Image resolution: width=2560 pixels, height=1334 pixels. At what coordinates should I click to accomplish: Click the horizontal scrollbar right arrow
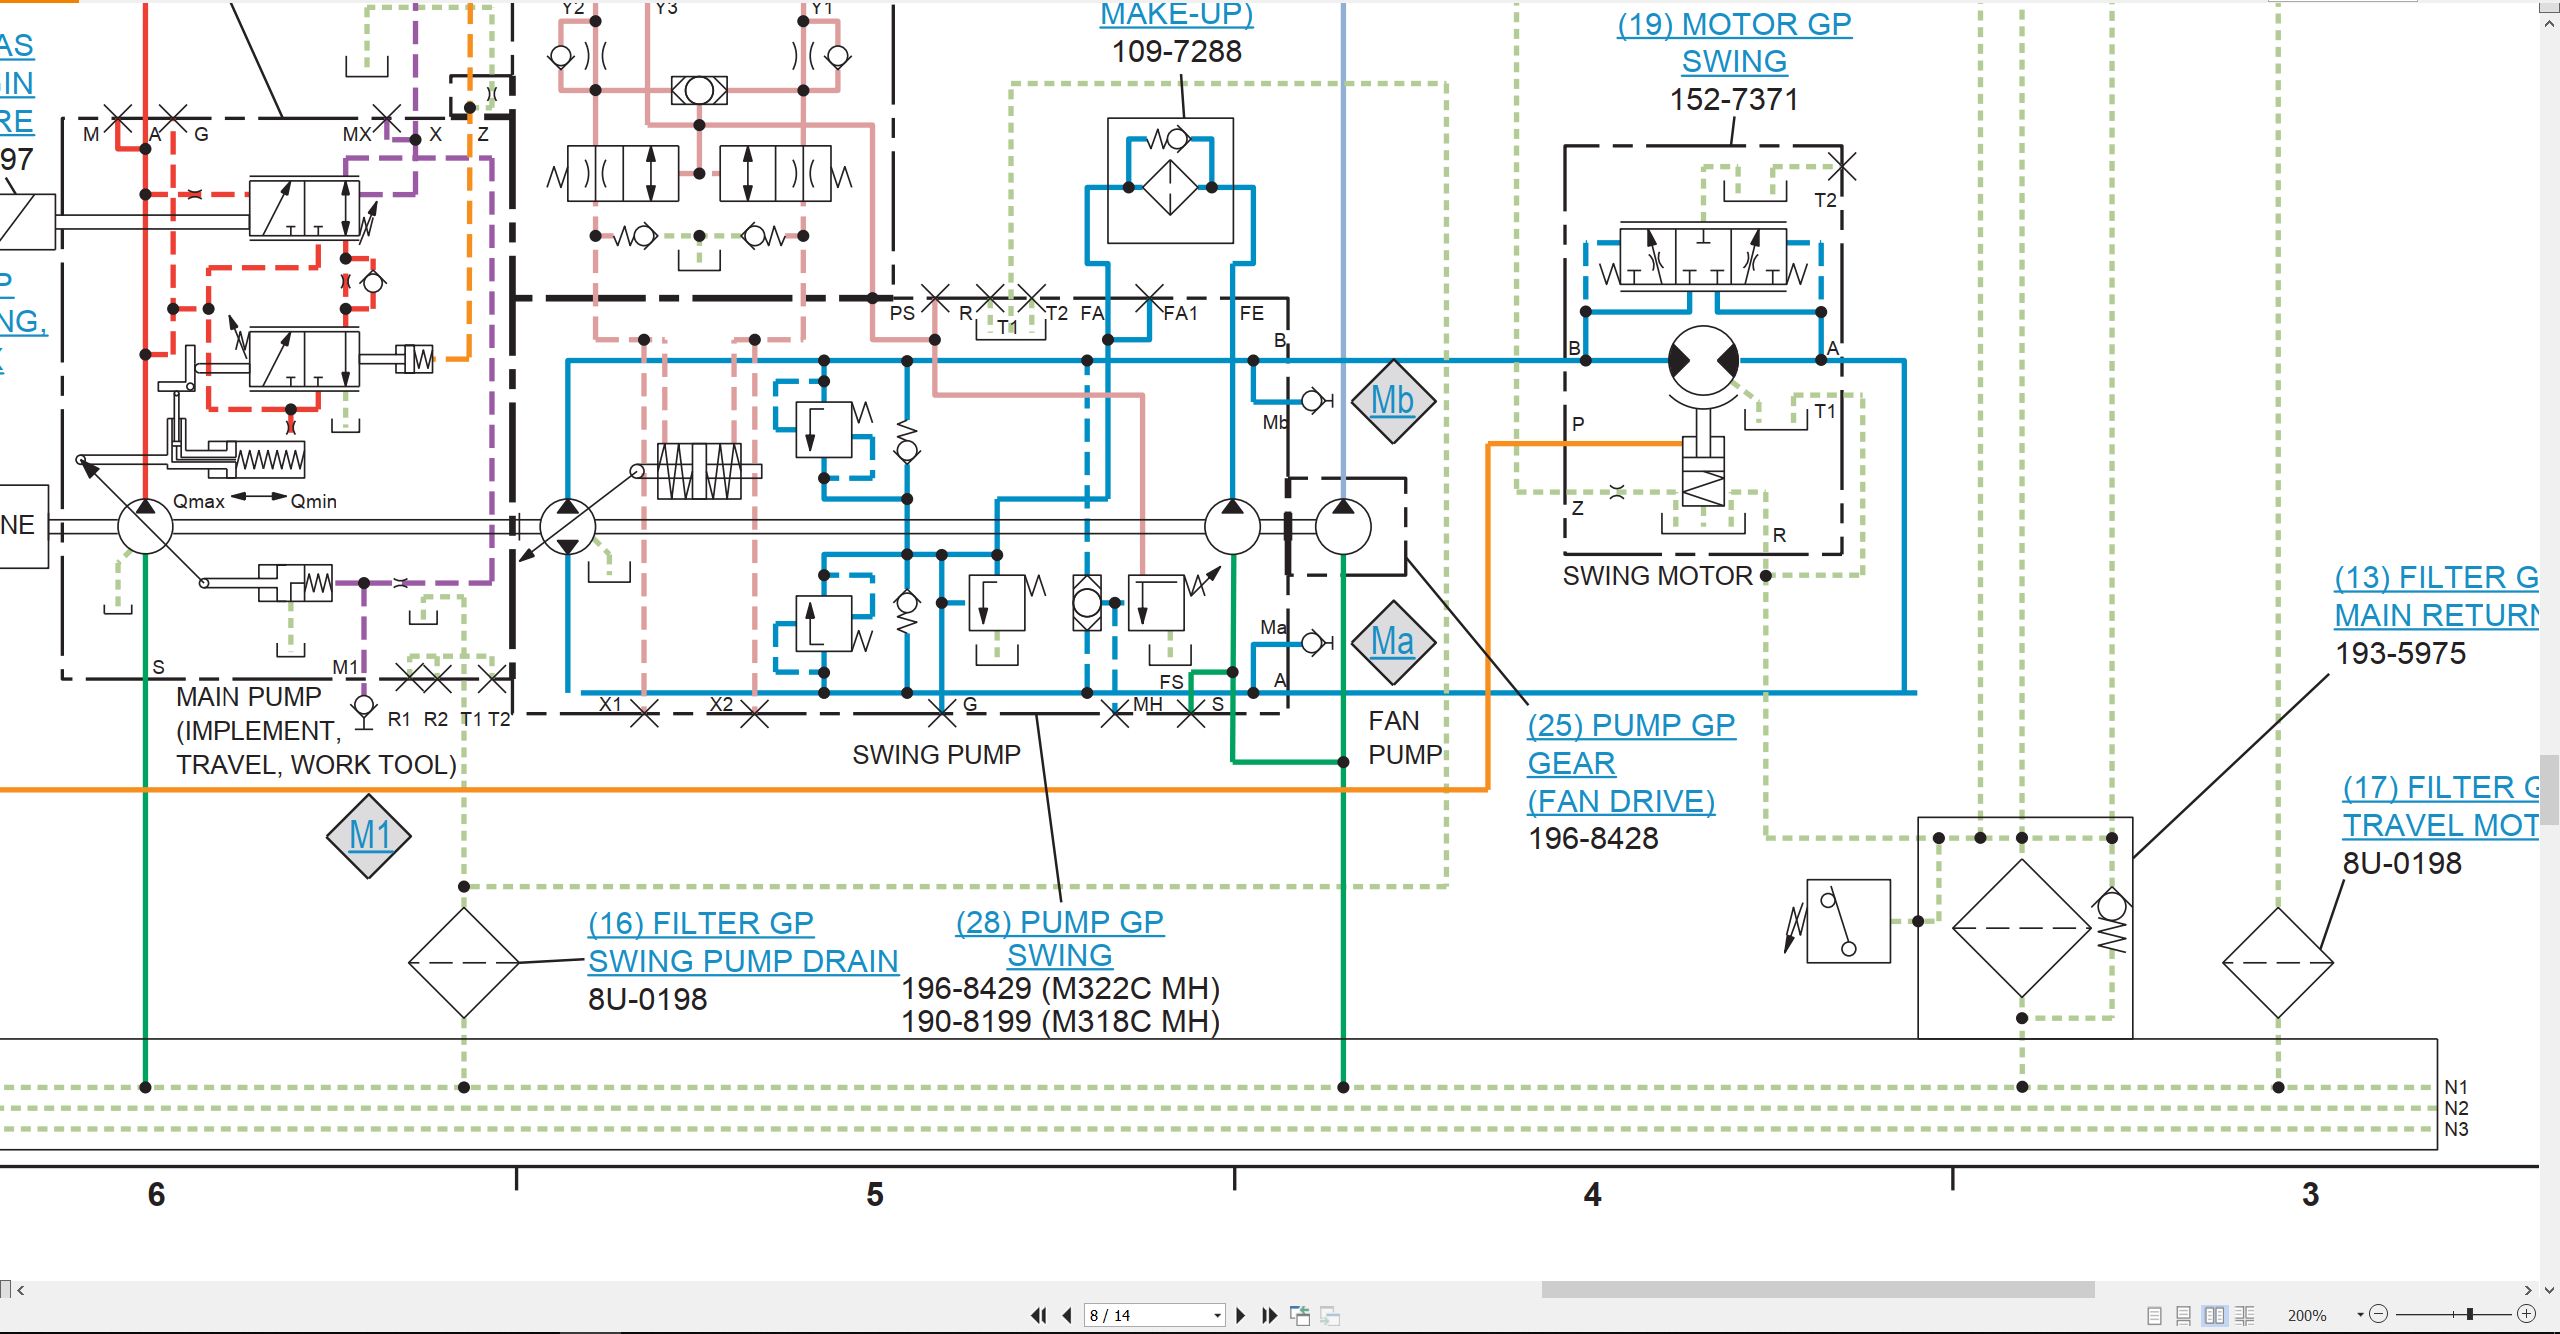pos(2528,1290)
